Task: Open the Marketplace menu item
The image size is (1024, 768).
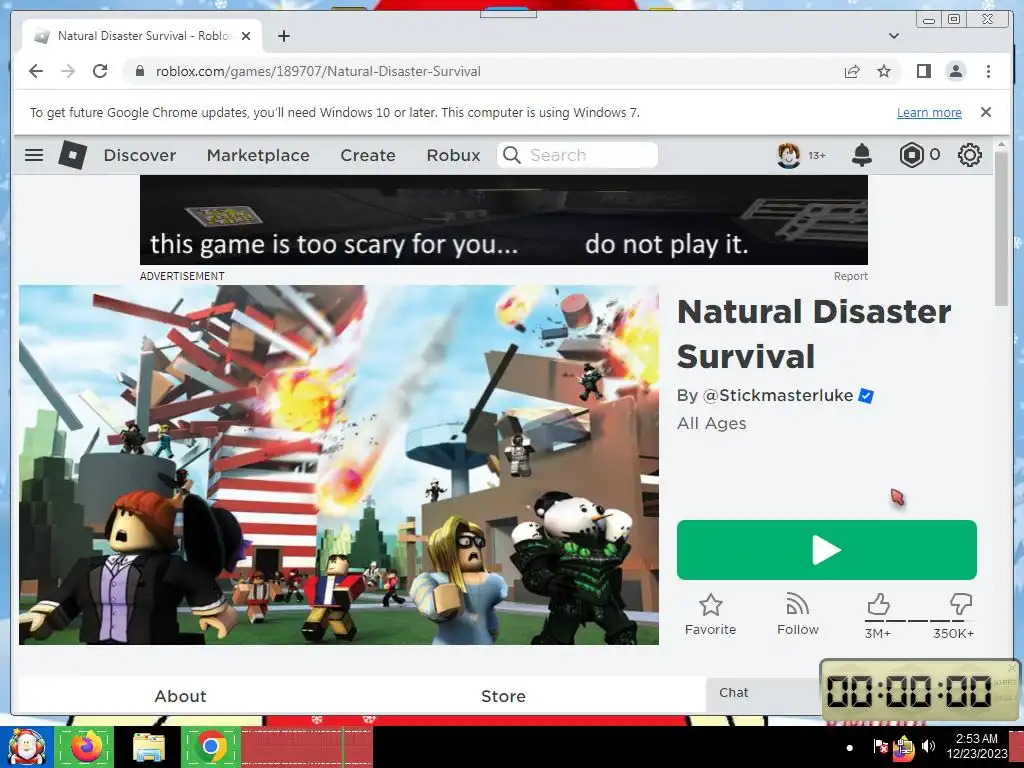Action: 258,155
